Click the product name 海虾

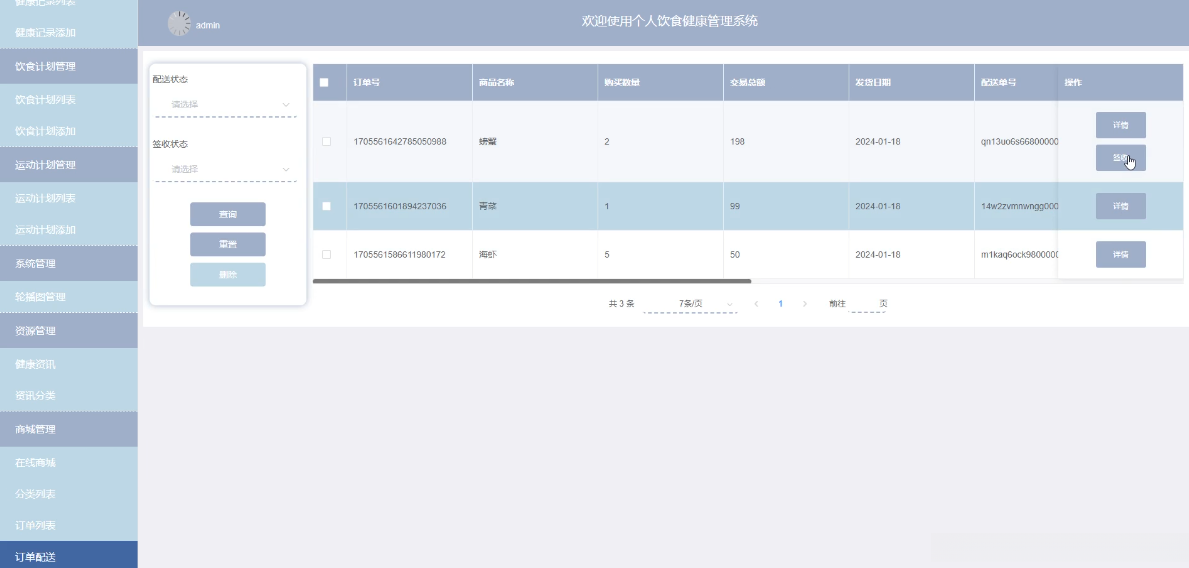coord(488,255)
